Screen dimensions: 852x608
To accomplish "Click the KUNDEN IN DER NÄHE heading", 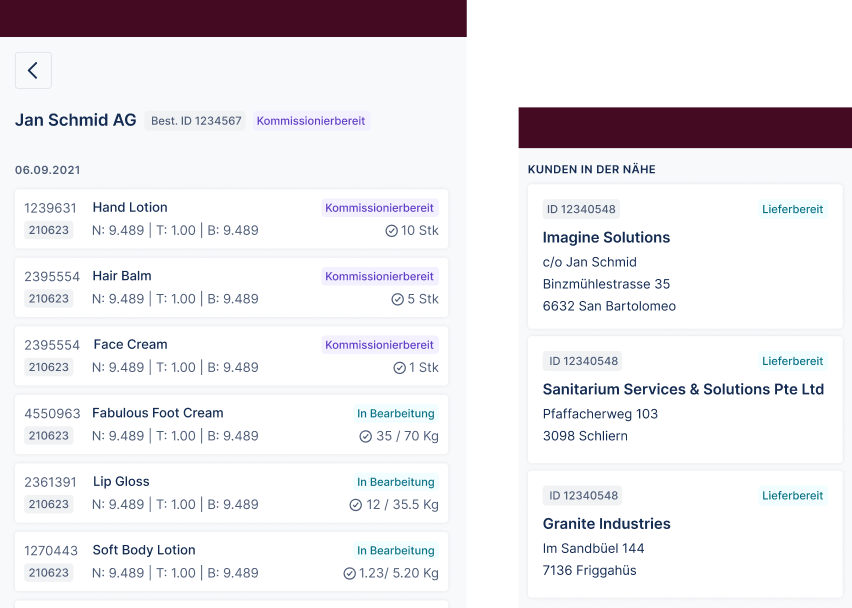I will coord(592,169).
